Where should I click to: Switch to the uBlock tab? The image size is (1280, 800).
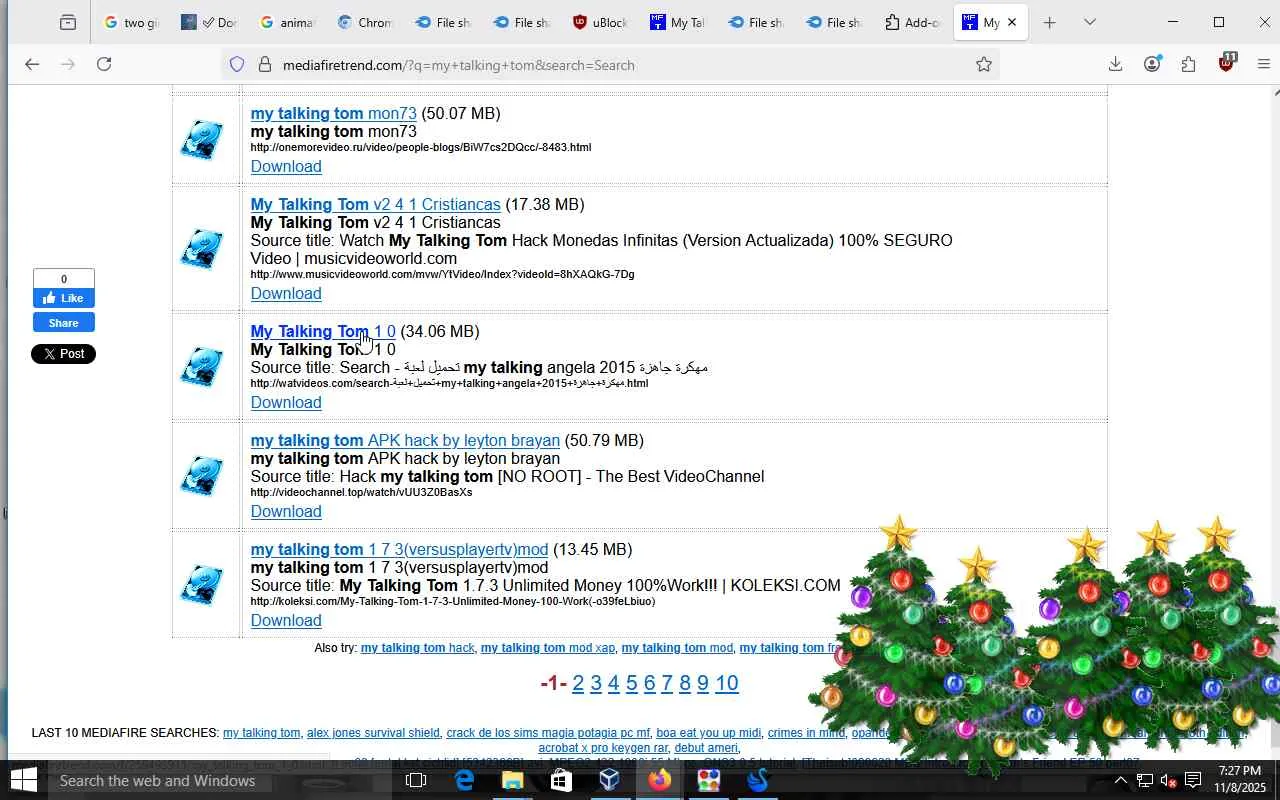[x=600, y=22]
